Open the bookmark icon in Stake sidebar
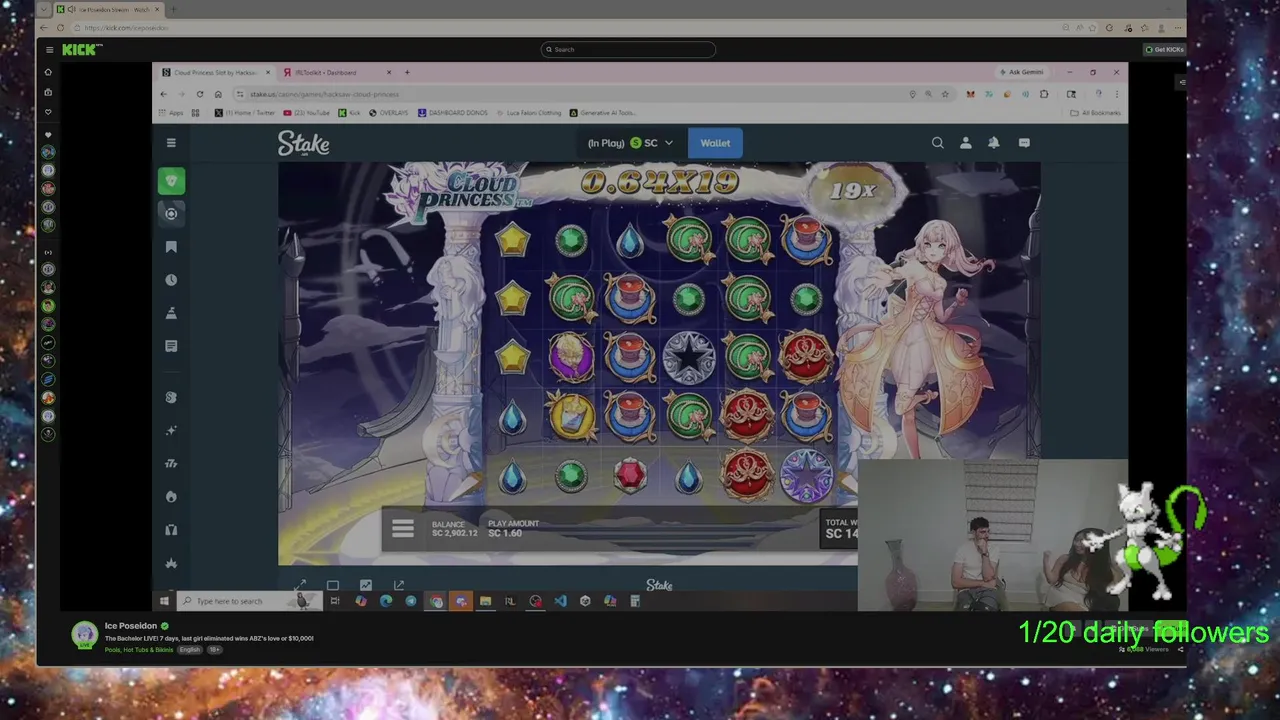This screenshot has height=720, width=1280. pos(171,247)
